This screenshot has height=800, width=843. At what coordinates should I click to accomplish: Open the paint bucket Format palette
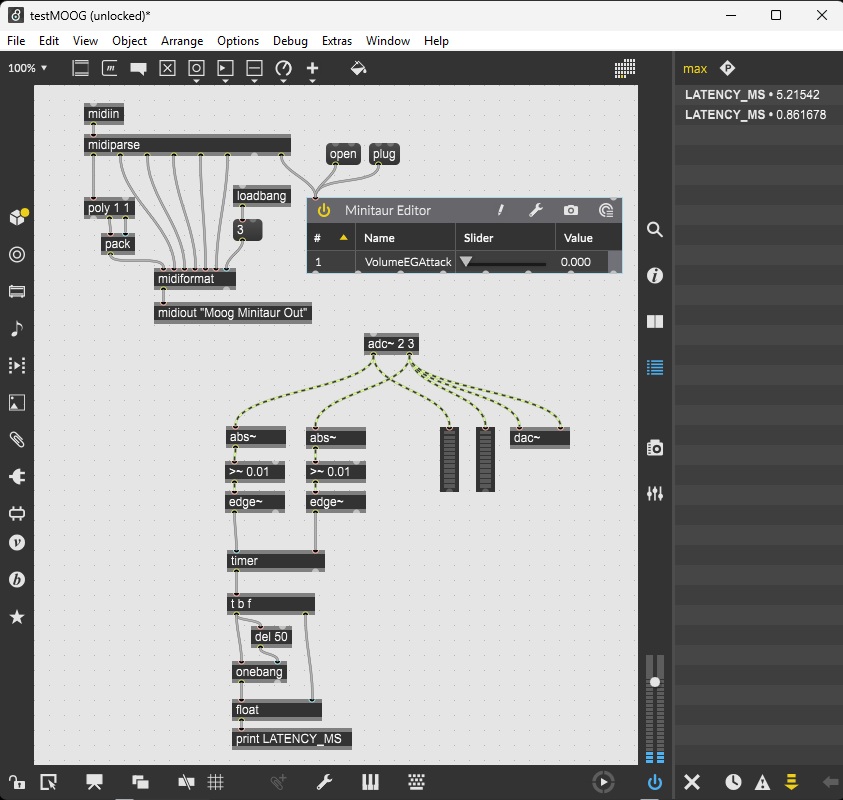359,68
